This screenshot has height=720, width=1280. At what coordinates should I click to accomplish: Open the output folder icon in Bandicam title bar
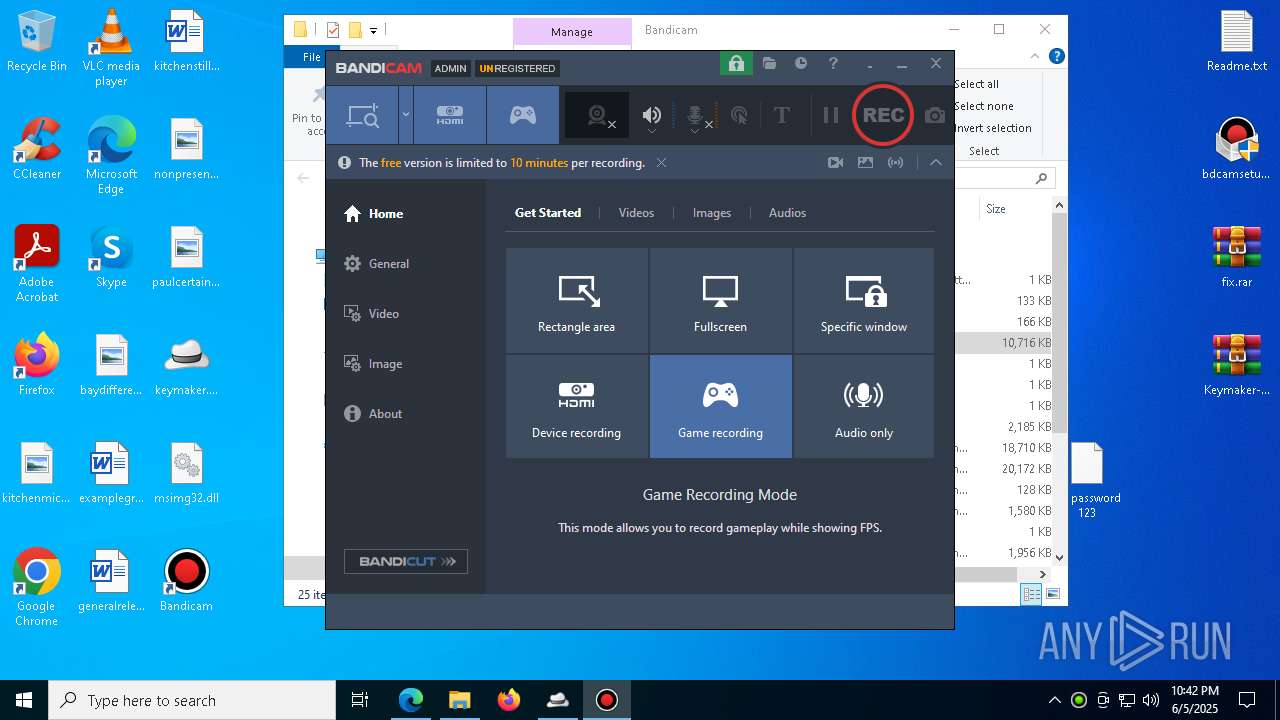point(769,64)
